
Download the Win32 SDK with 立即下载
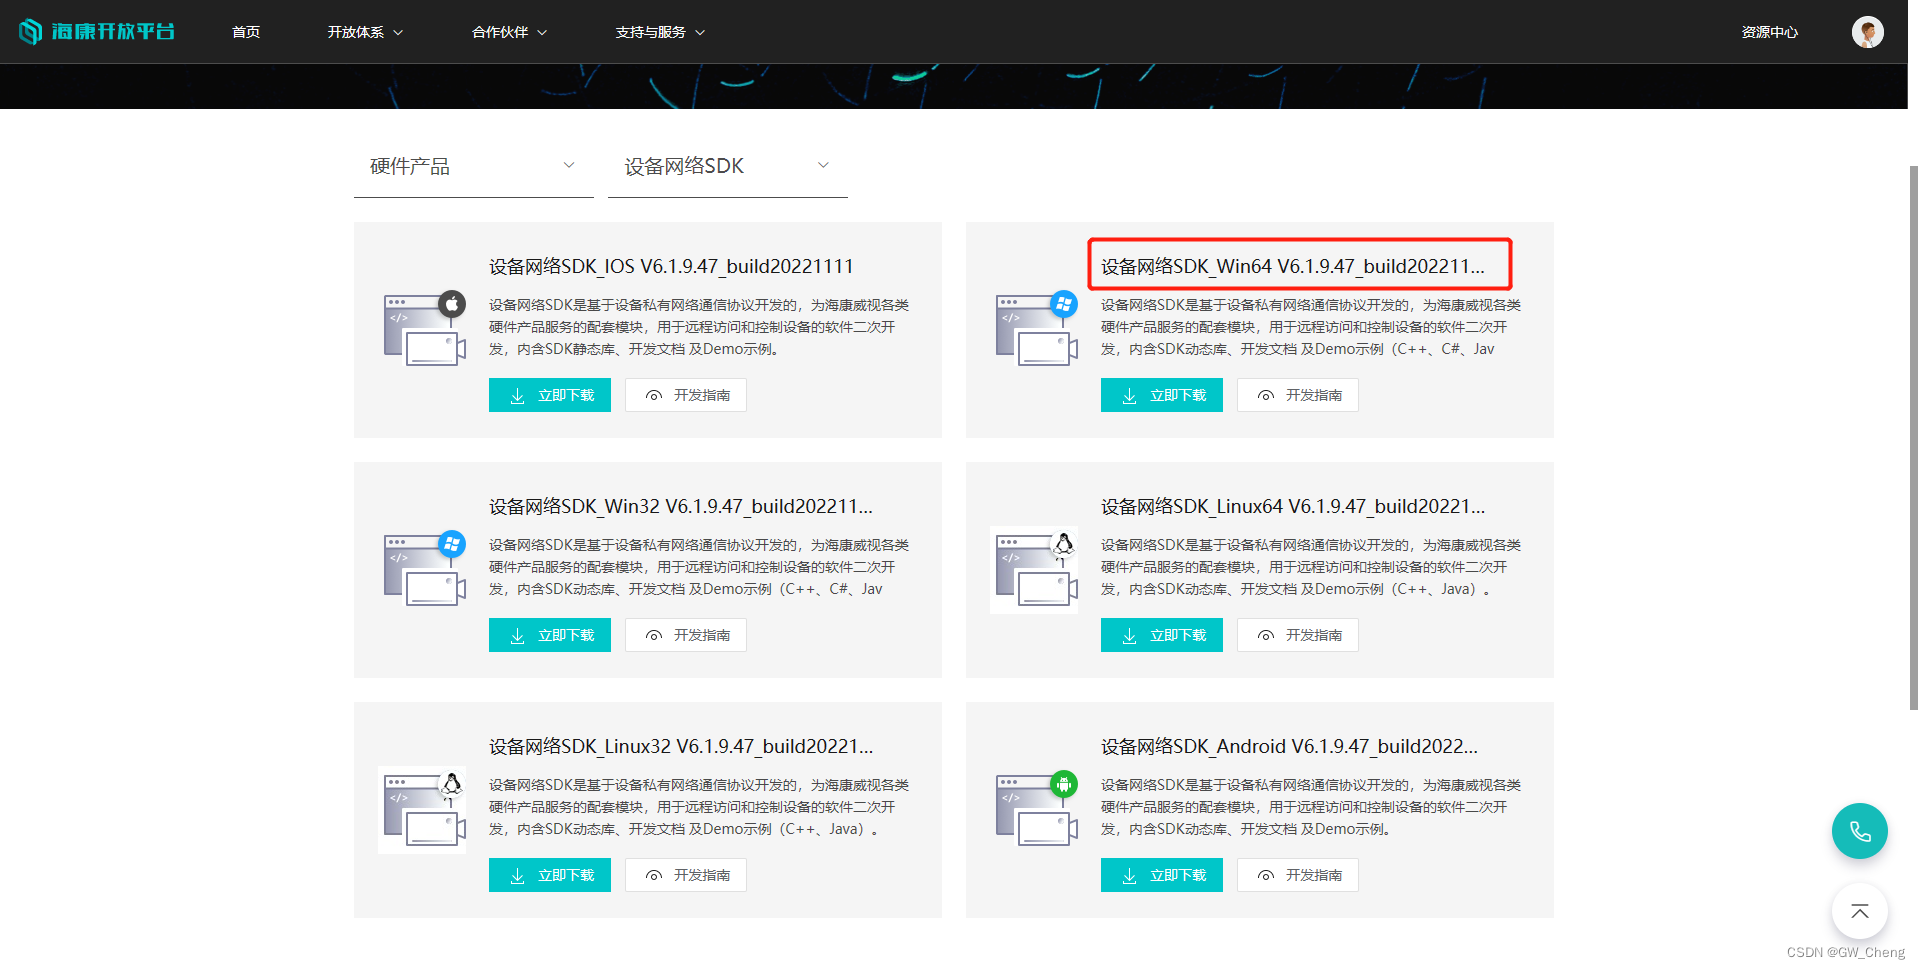[x=550, y=635]
